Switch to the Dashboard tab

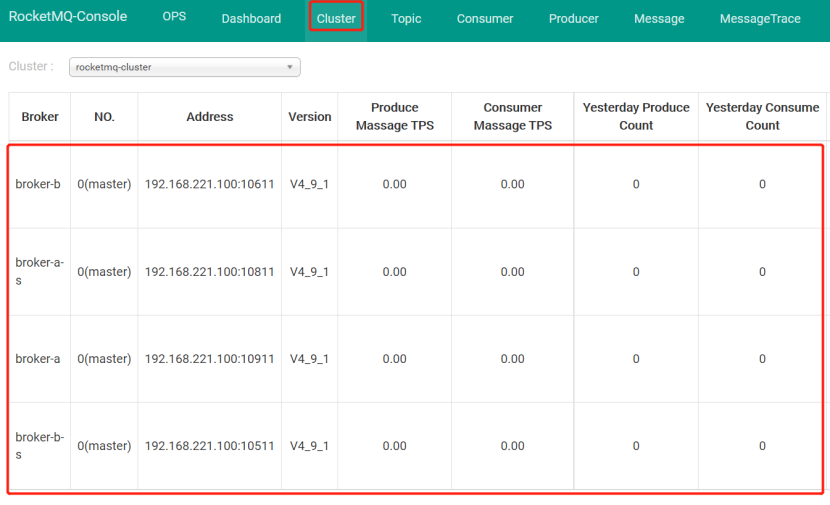pyautogui.click(x=251, y=19)
